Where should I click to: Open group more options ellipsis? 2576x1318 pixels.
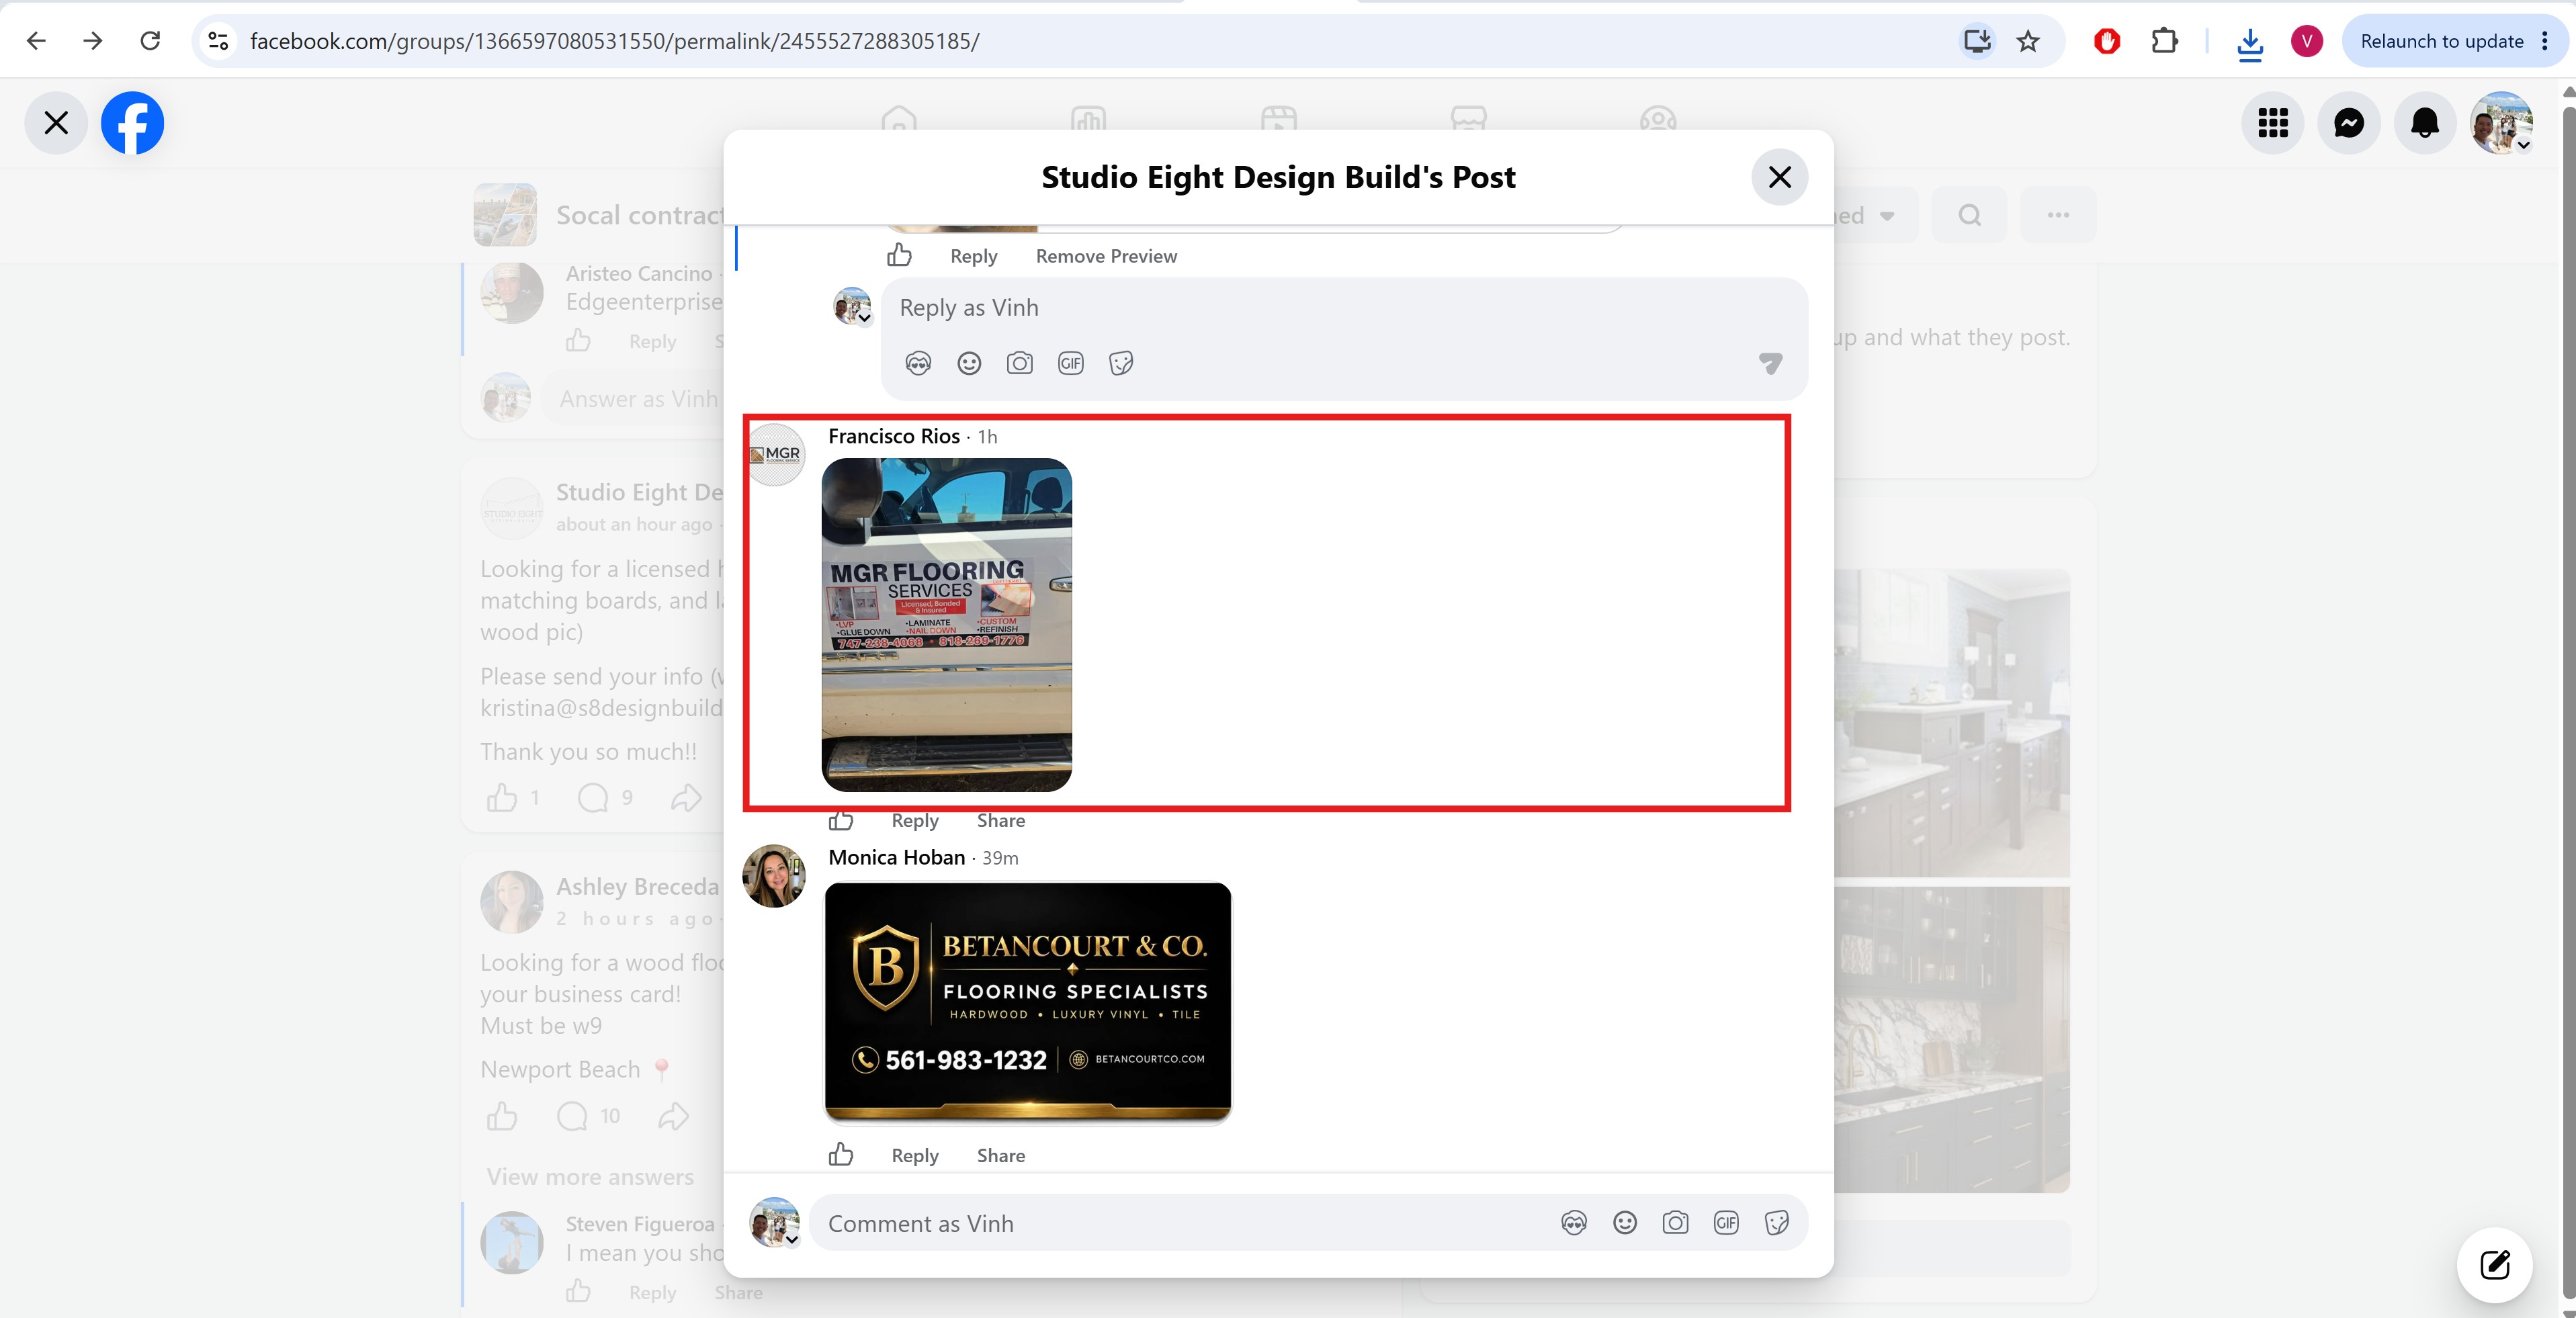[2058, 215]
